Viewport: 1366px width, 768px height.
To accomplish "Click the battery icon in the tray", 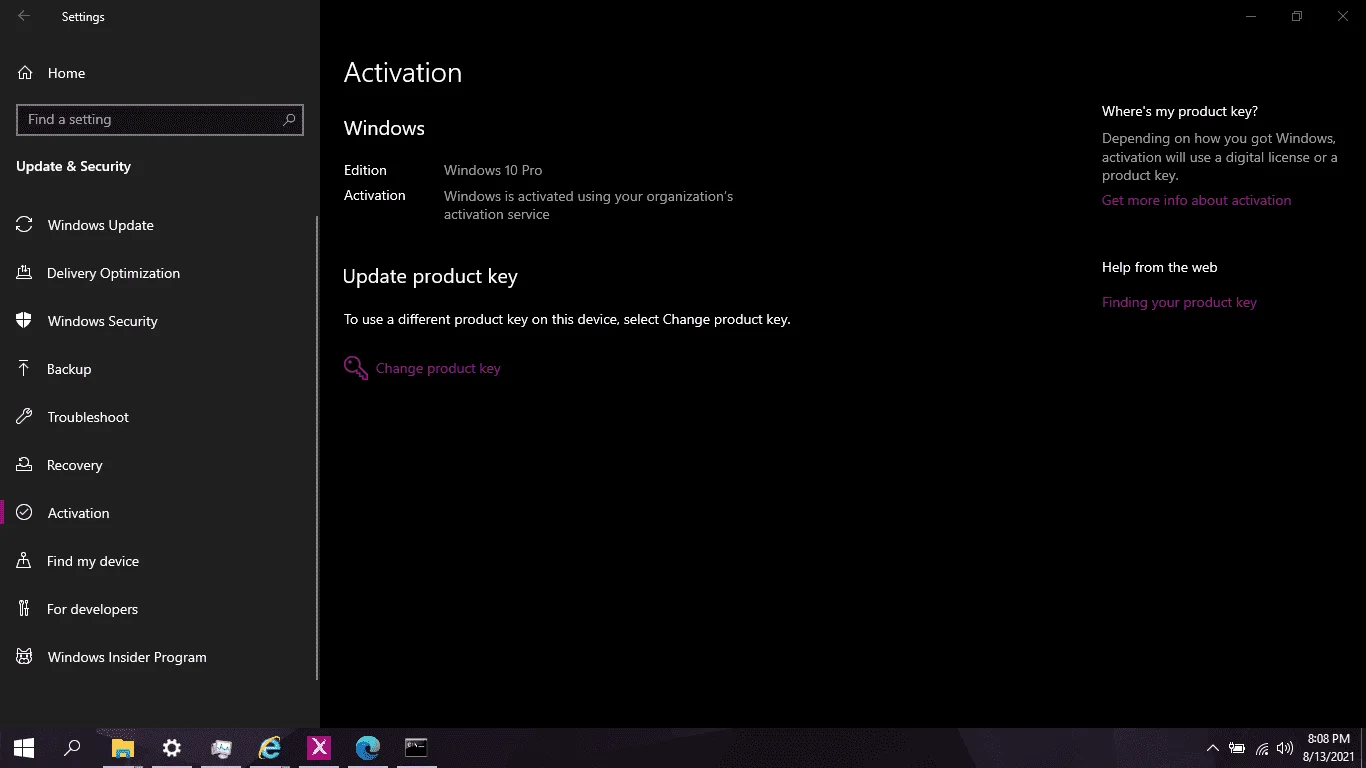I will (1237, 748).
